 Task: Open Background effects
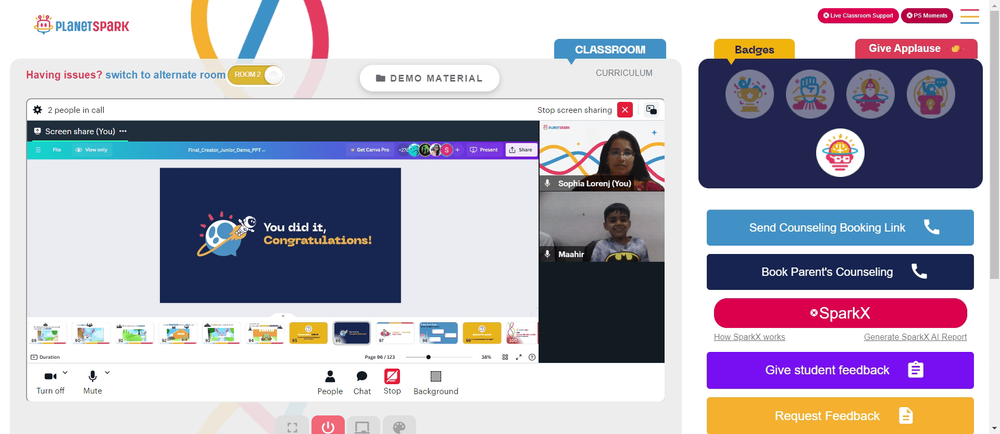[436, 383]
